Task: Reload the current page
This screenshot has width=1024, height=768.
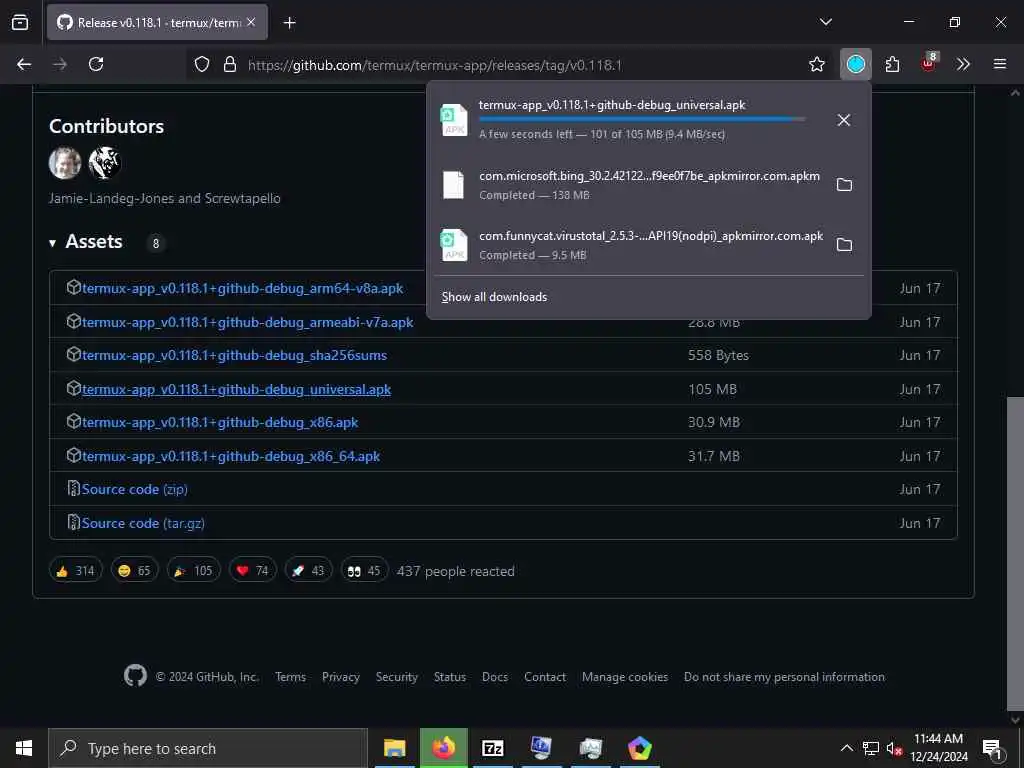Action: (96, 64)
